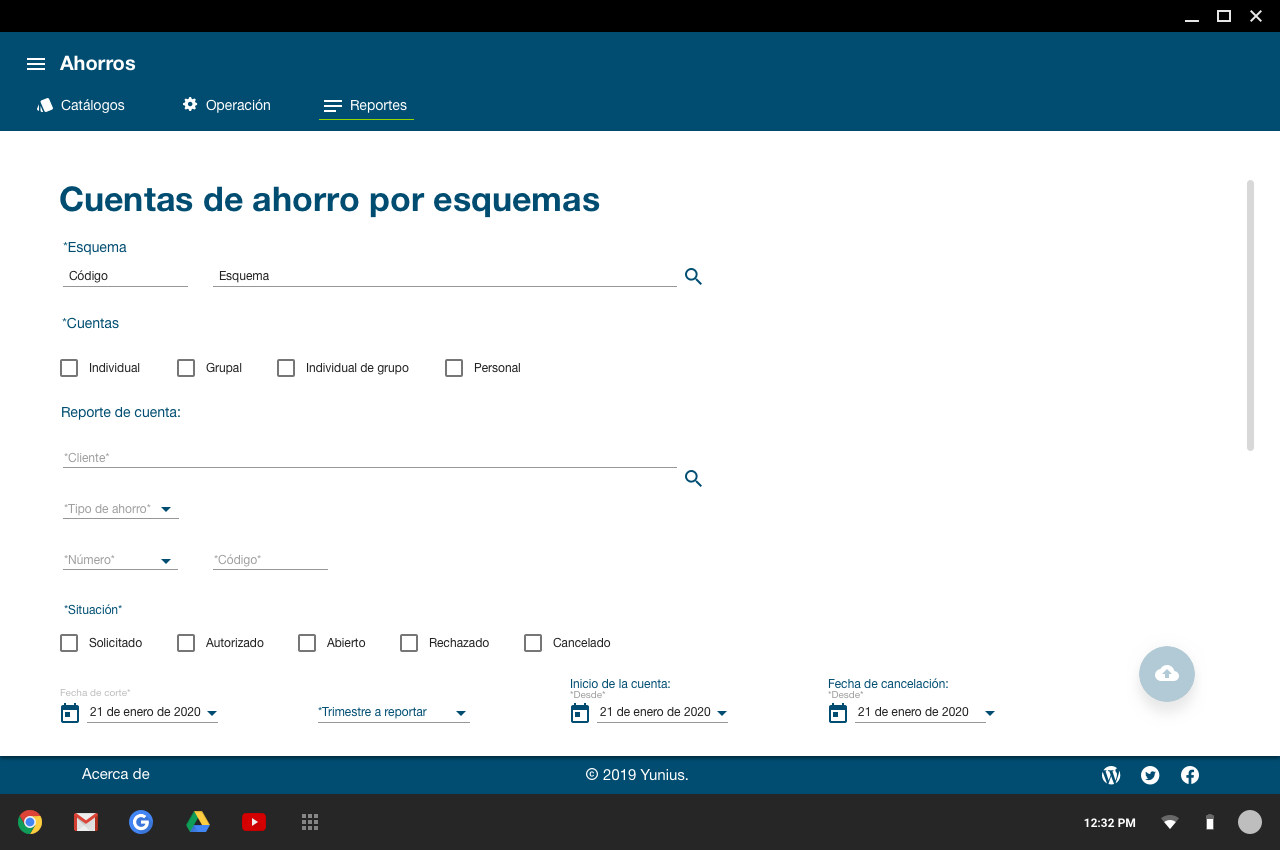Click the Código input field under Esquema

(x=125, y=276)
